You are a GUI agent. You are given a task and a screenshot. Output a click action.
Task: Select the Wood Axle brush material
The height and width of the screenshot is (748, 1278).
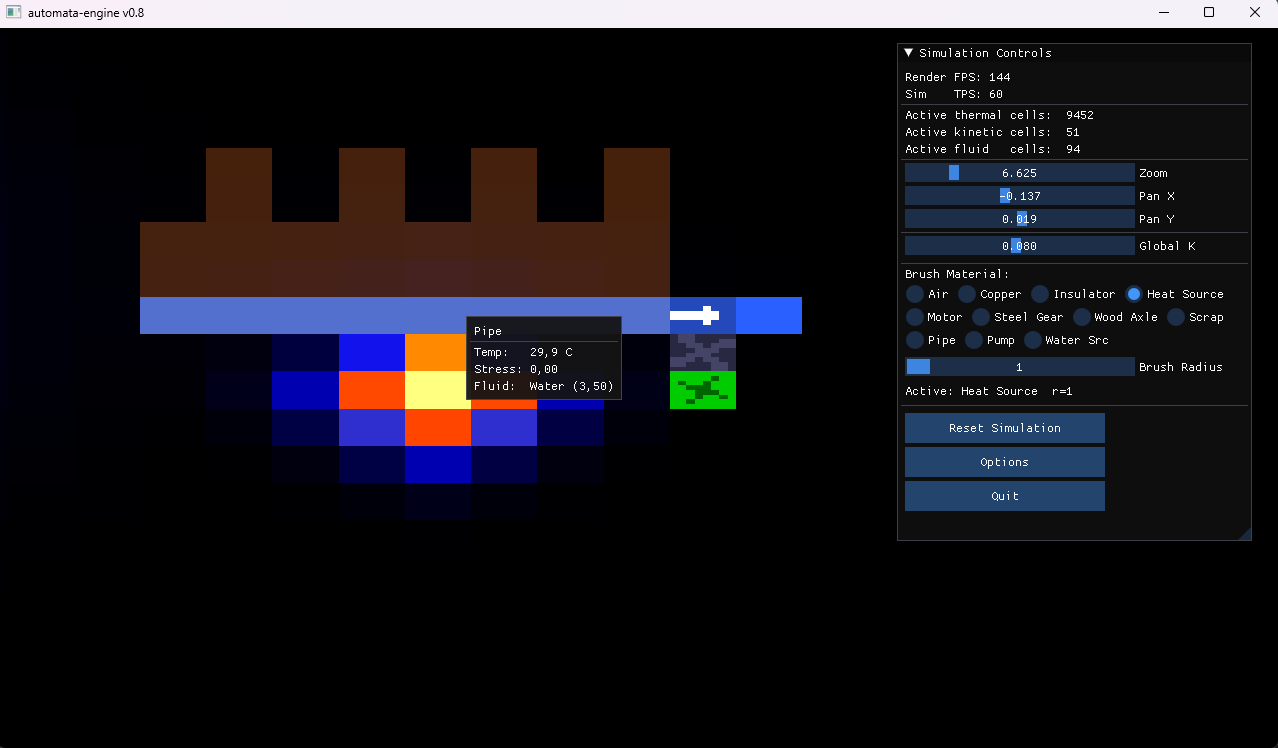click(x=1081, y=317)
